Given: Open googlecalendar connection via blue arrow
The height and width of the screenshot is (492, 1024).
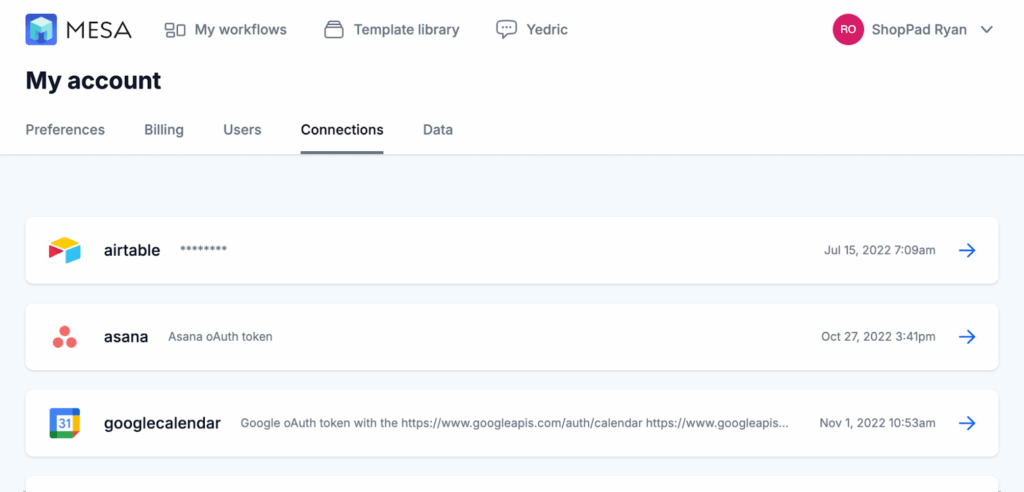Looking at the screenshot, I should point(967,423).
